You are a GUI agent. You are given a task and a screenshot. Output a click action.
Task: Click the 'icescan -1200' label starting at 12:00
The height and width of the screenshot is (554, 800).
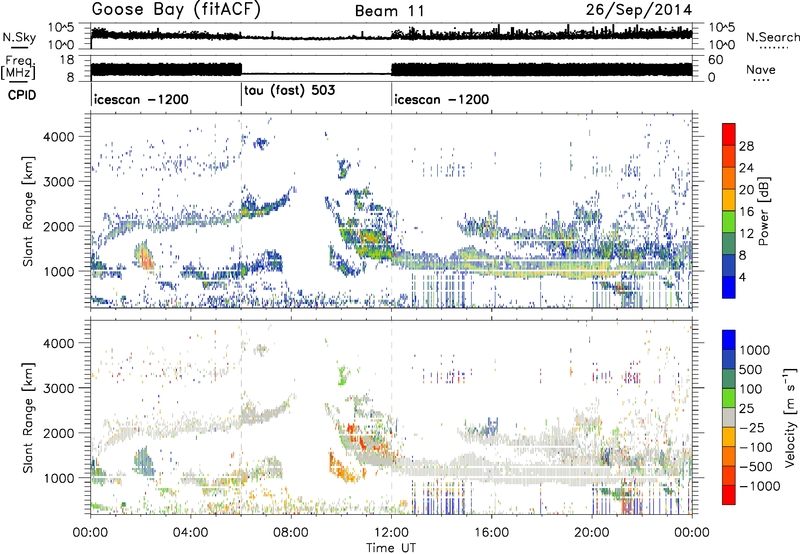[442, 99]
